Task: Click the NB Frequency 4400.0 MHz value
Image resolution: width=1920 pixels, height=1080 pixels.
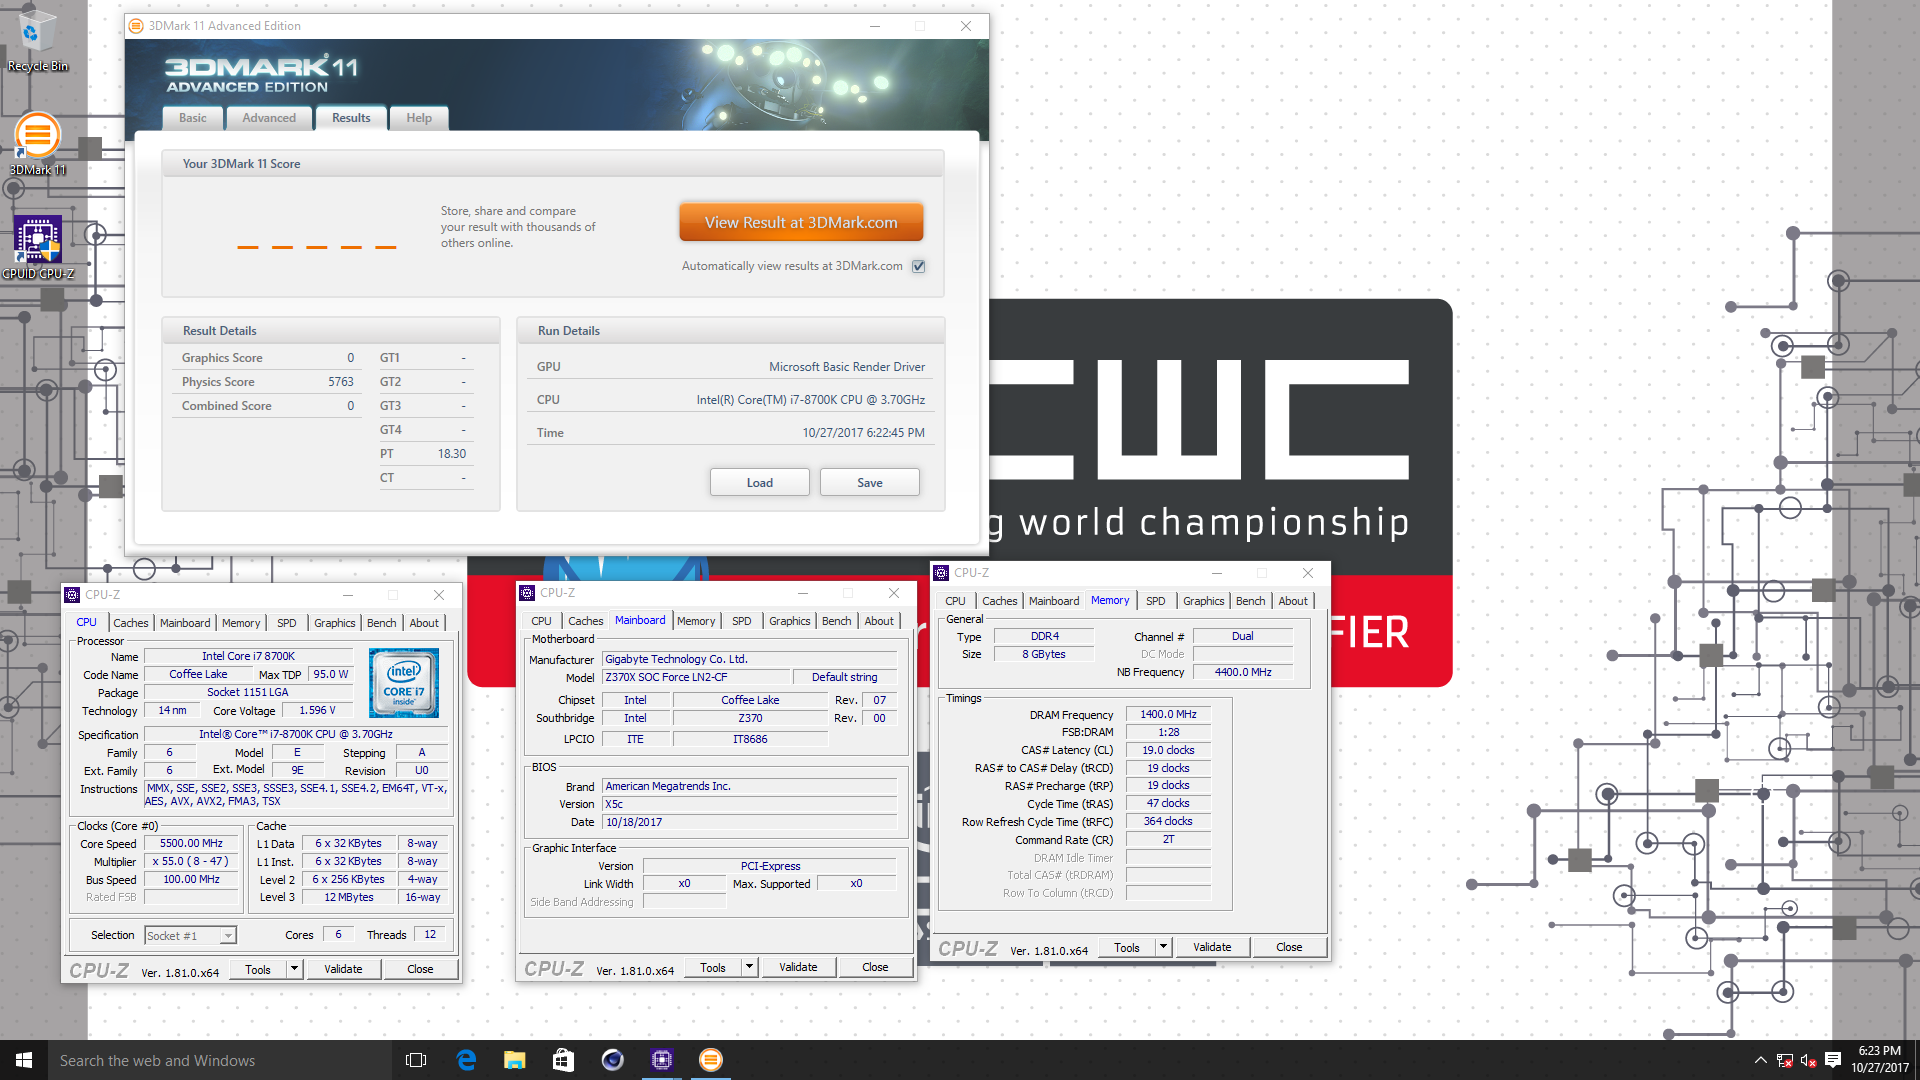Action: 1242,672
